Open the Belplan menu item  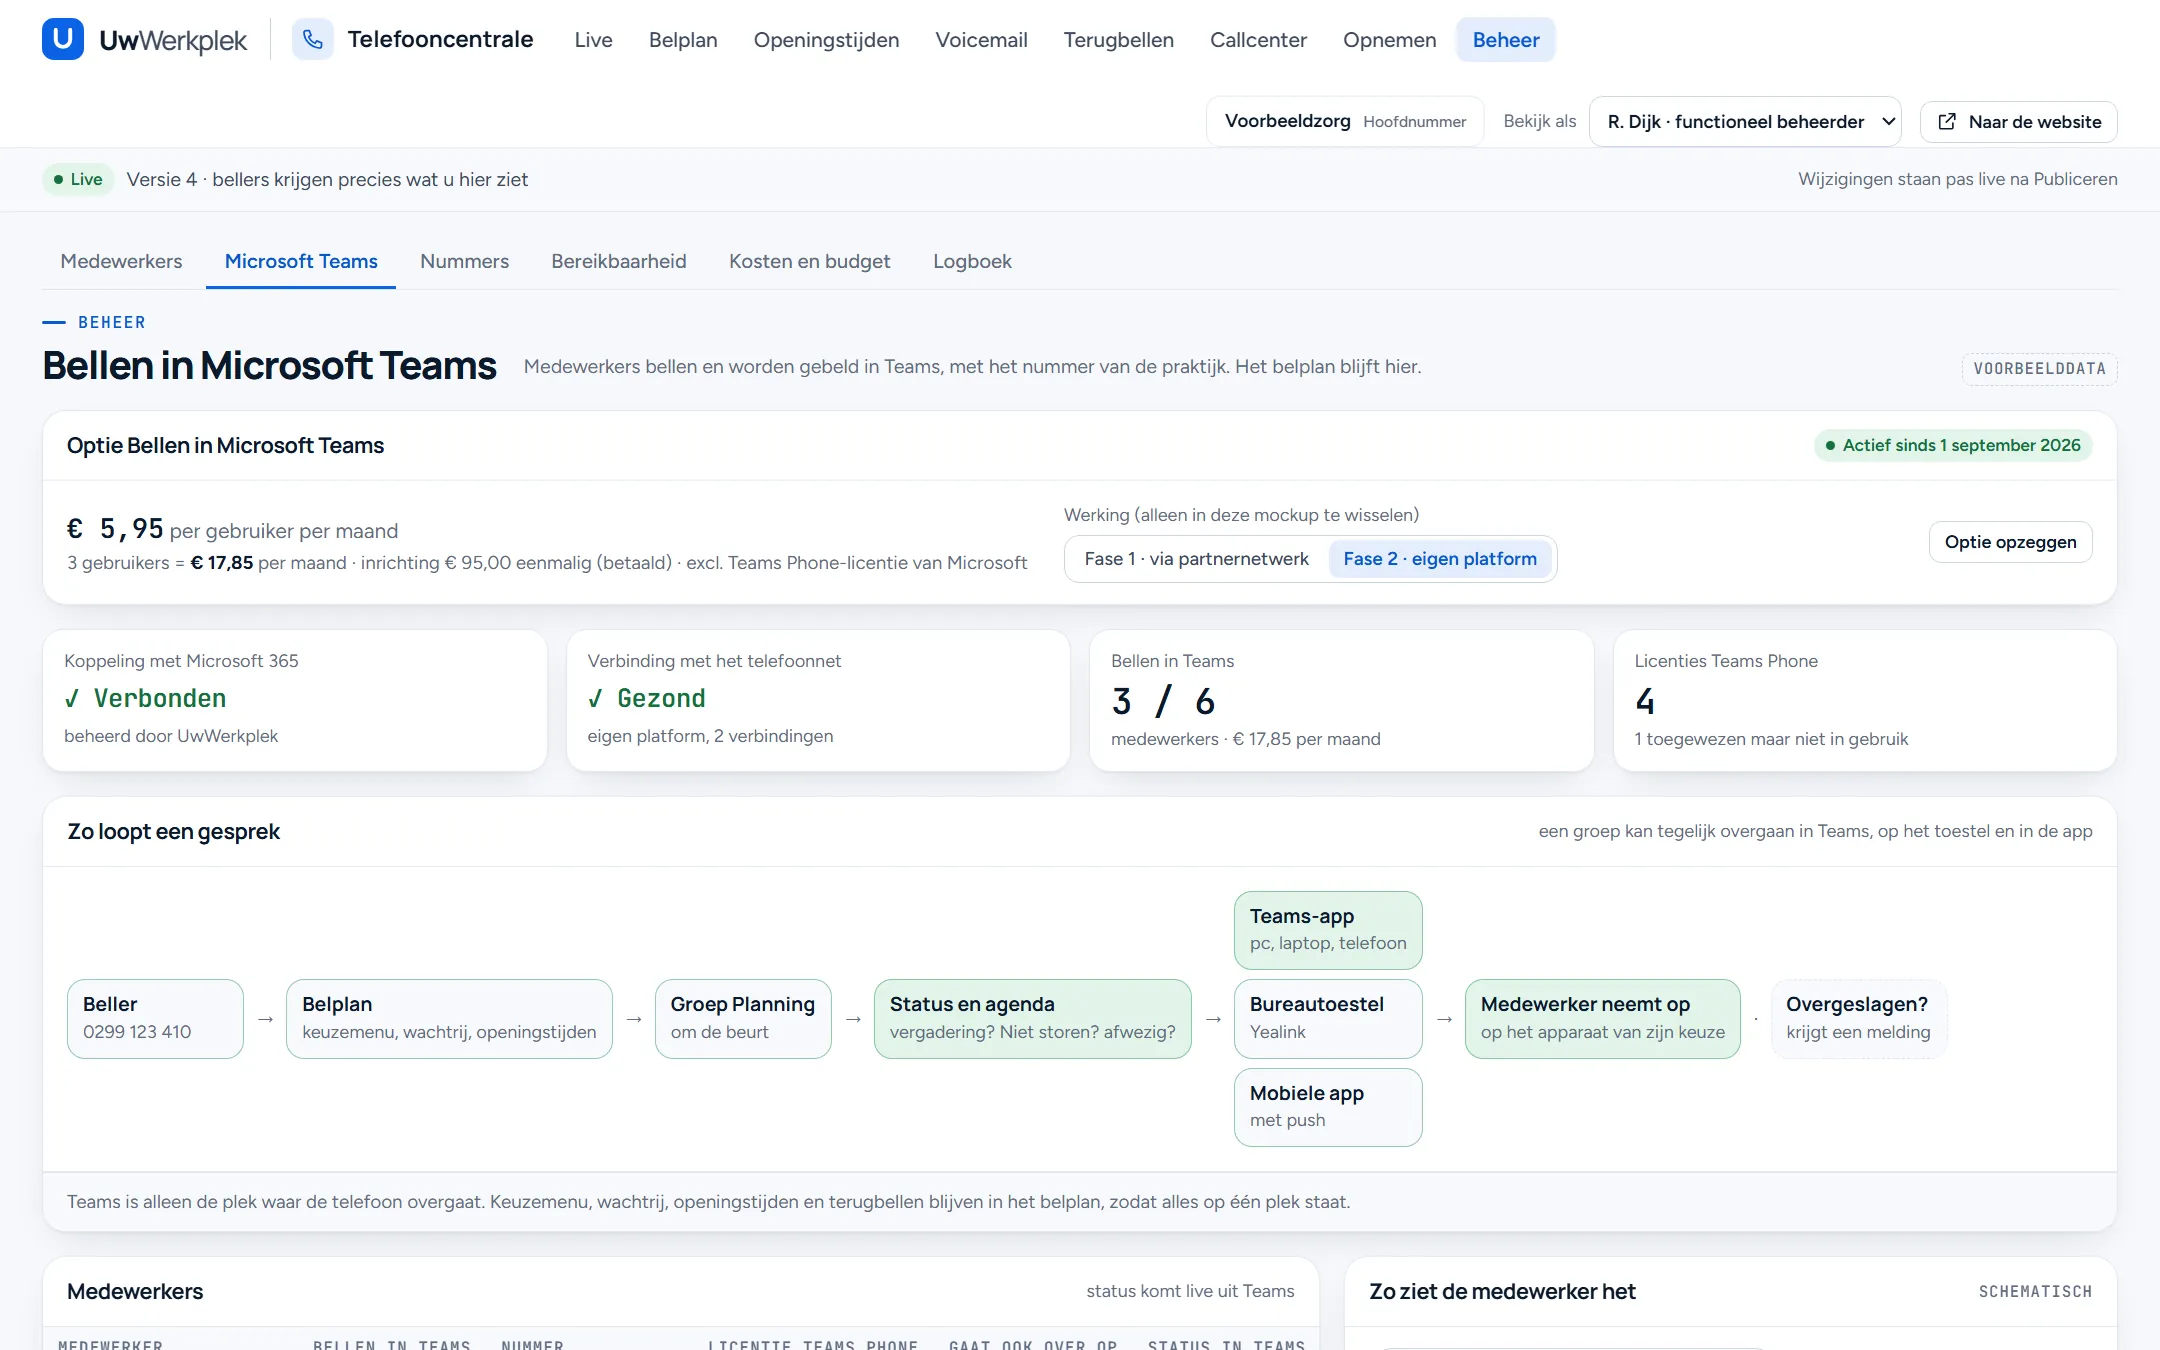coord(683,40)
